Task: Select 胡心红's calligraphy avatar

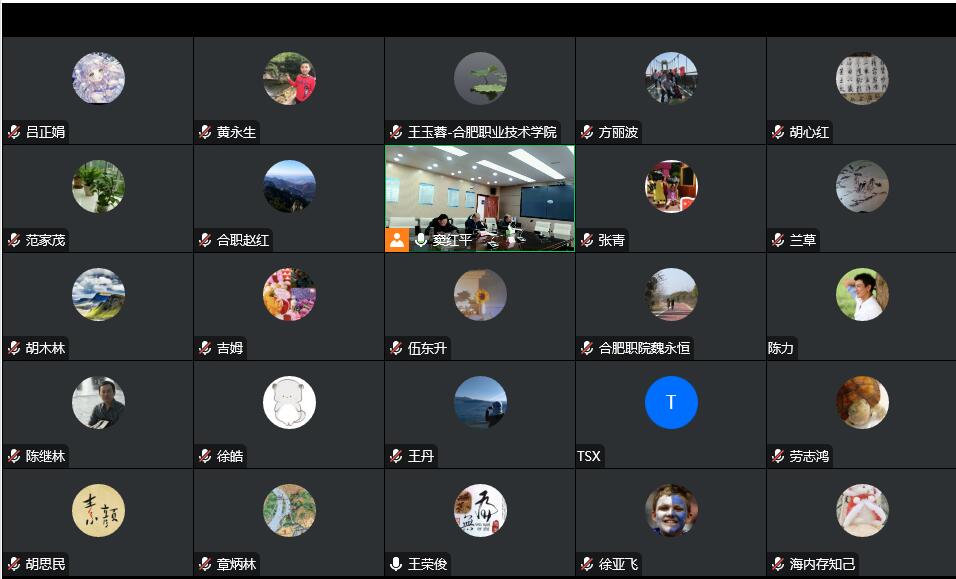Action: click(x=862, y=78)
